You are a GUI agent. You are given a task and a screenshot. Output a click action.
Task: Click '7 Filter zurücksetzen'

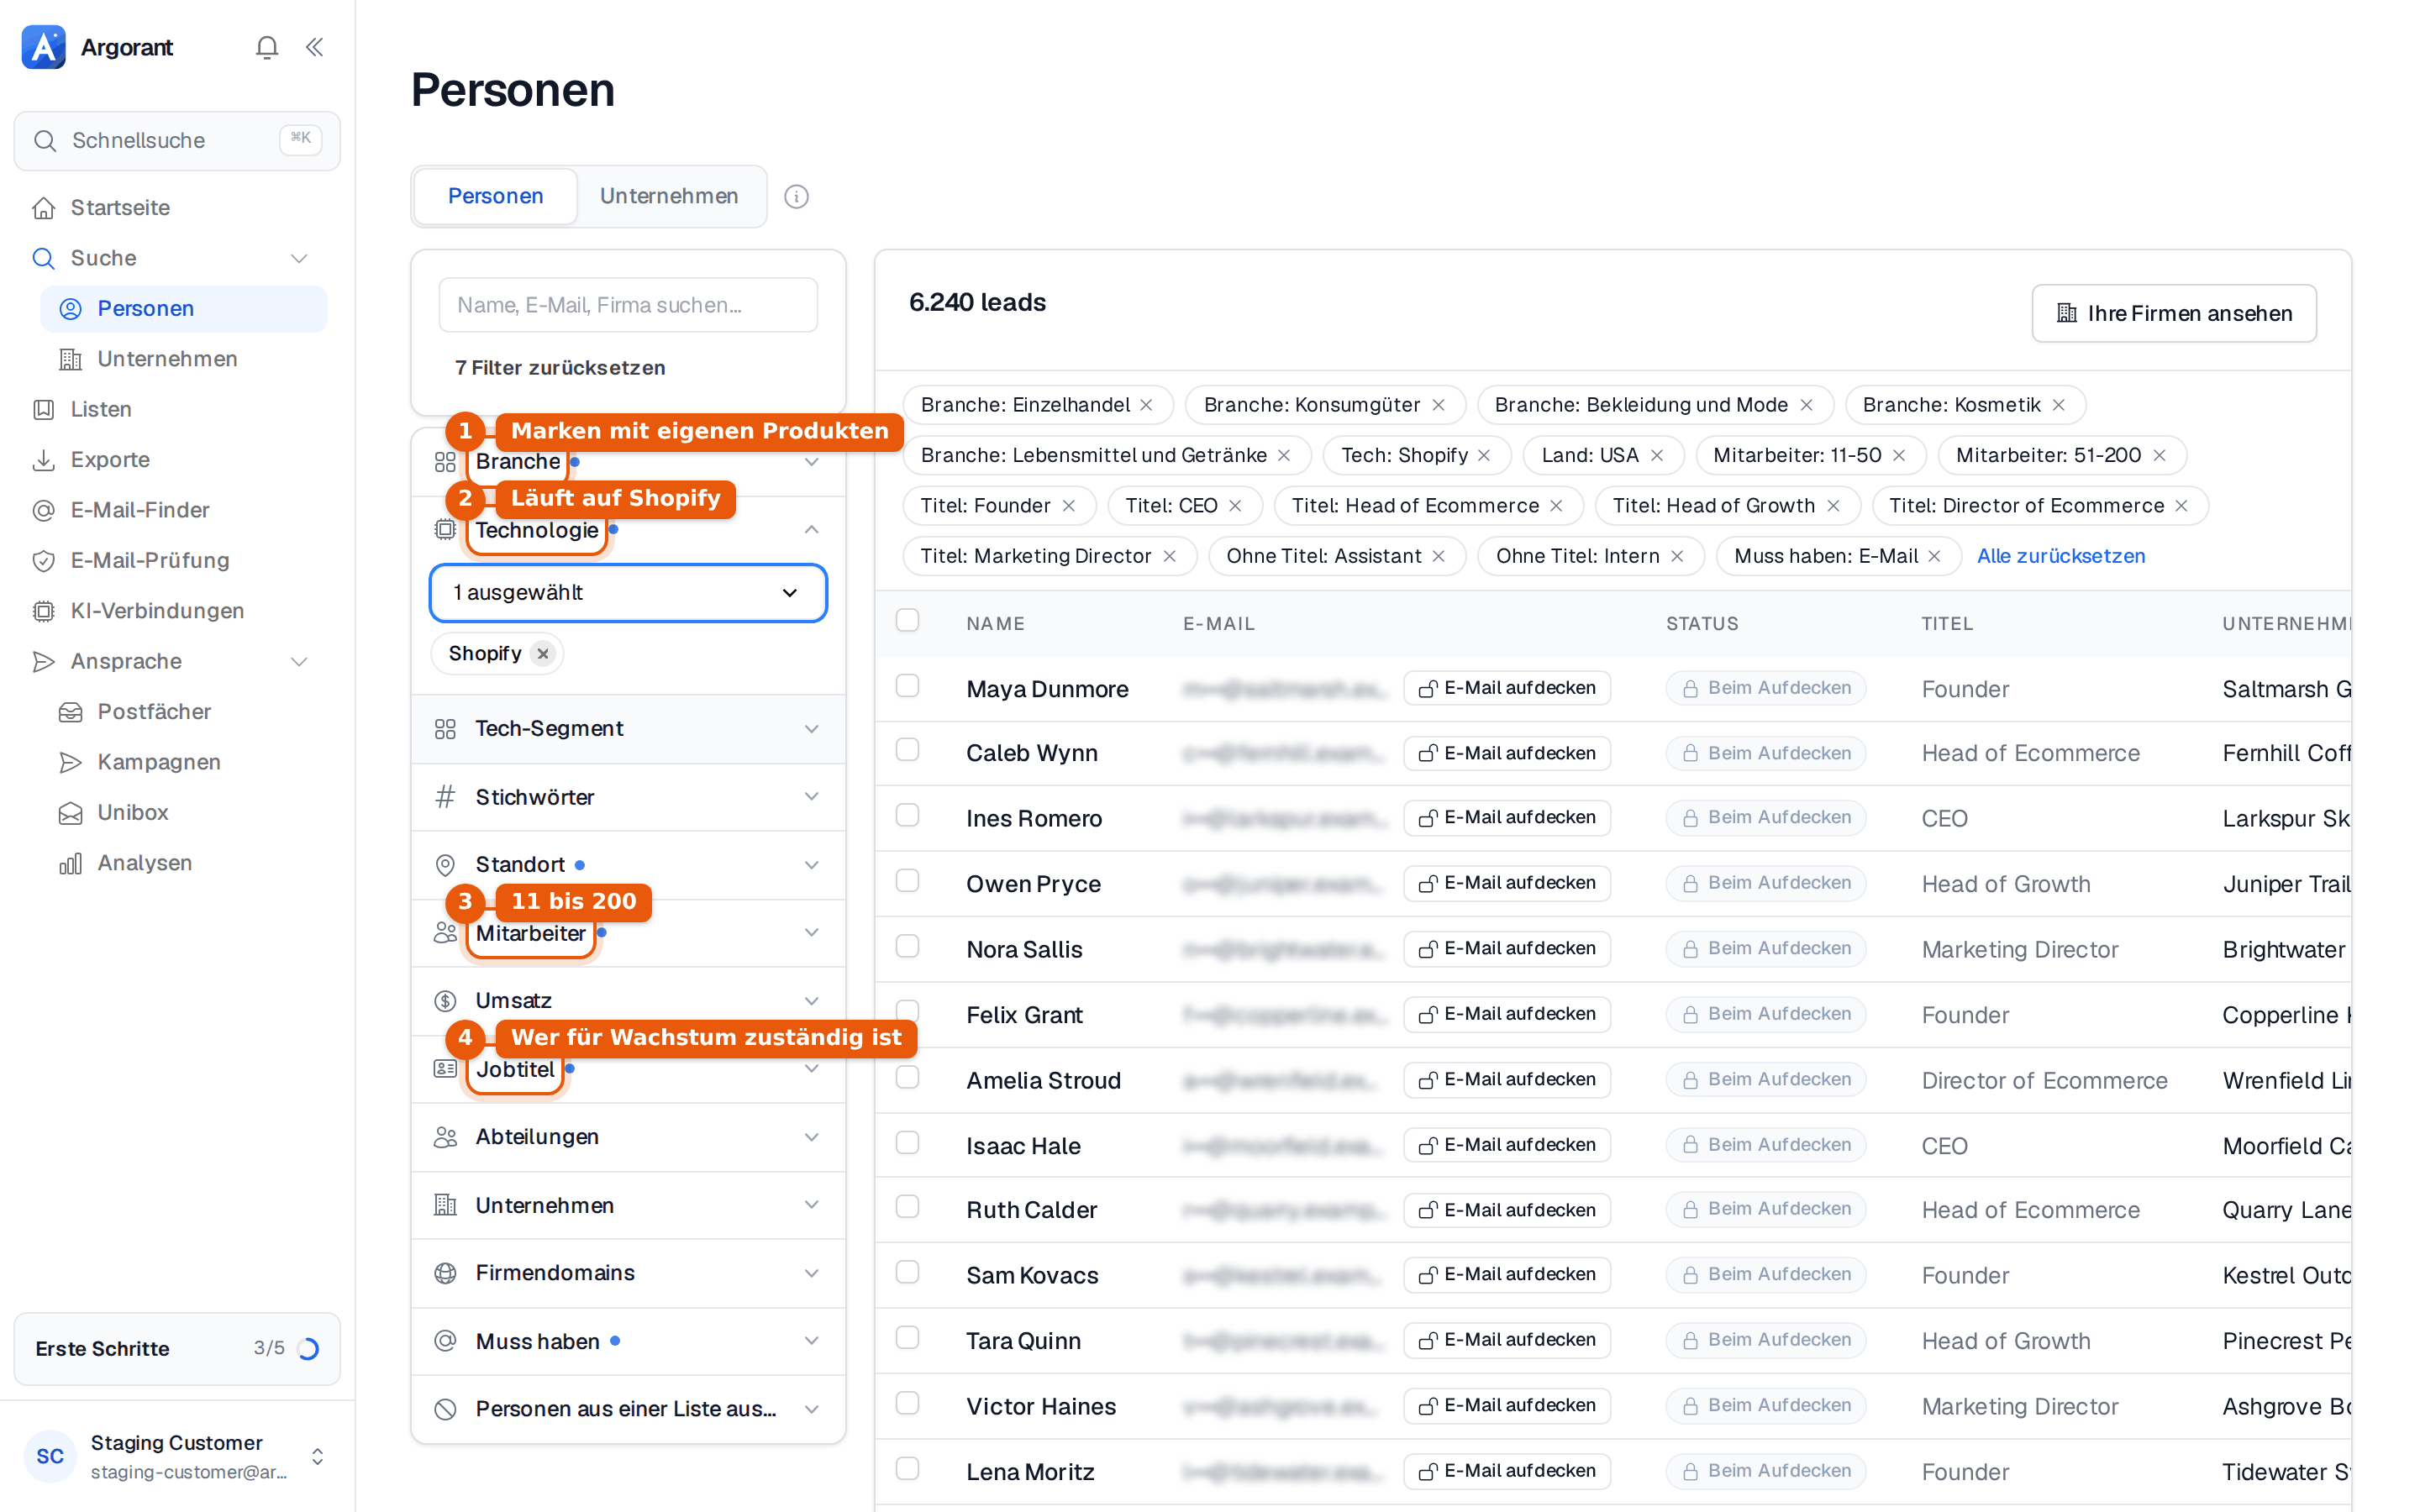click(x=560, y=368)
